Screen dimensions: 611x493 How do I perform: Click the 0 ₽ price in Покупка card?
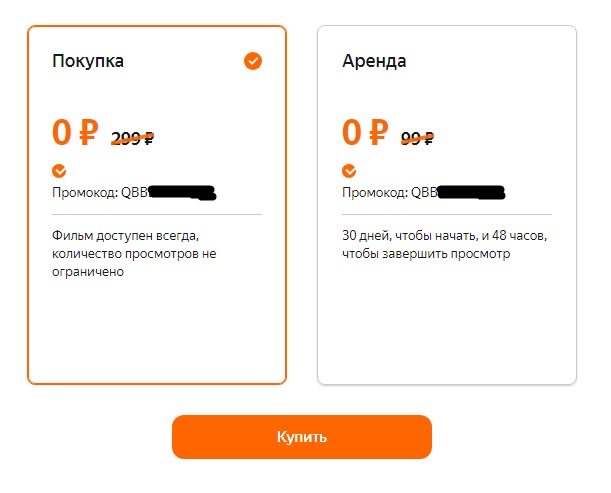click(75, 133)
